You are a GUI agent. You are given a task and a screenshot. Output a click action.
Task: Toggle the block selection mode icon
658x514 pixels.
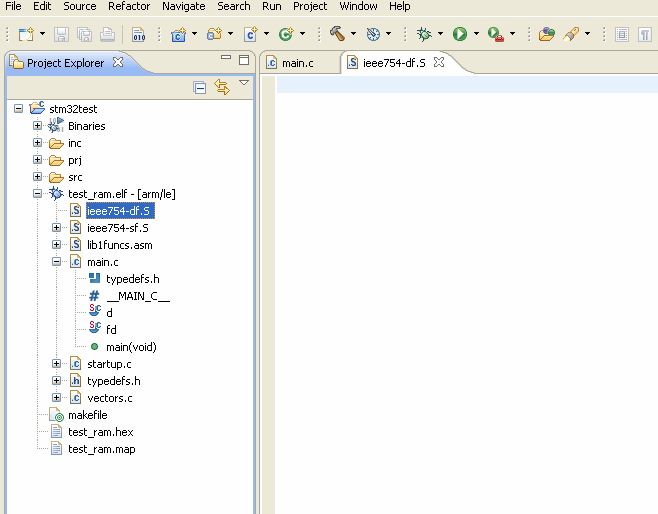click(x=622, y=34)
